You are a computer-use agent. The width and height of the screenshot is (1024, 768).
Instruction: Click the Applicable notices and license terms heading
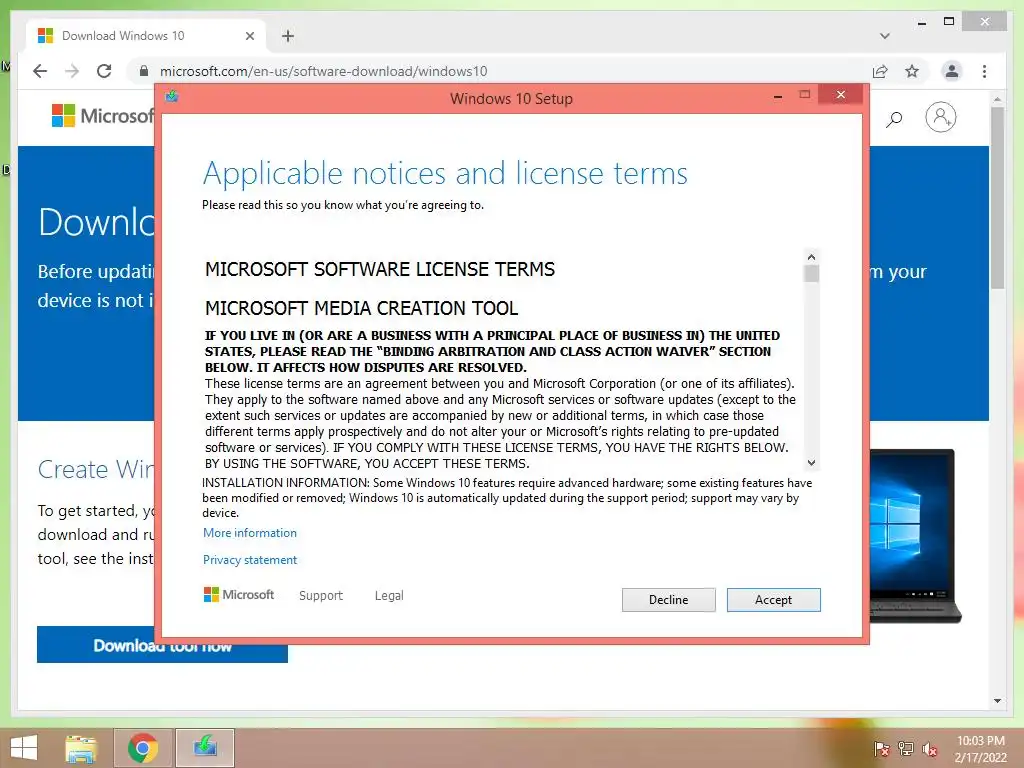(x=445, y=174)
